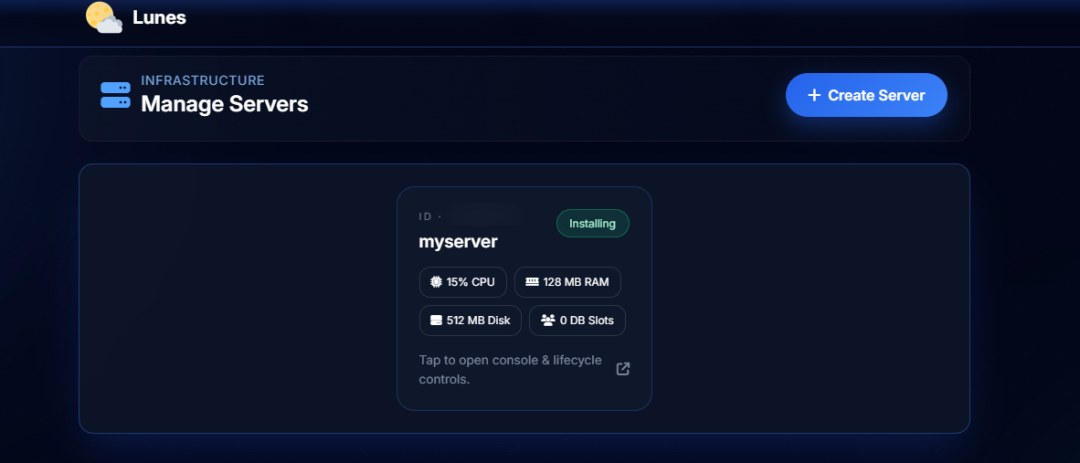Click the DB Slots users icon
The image size is (1080, 463).
(547, 321)
